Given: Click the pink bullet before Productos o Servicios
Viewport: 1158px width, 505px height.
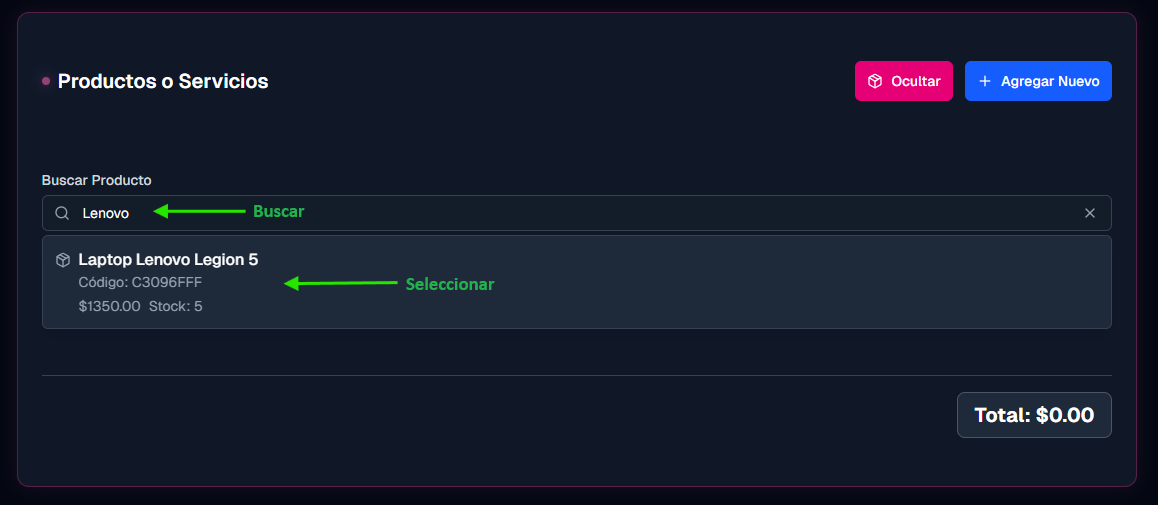Looking at the screenshot, I should click(46, 81).
